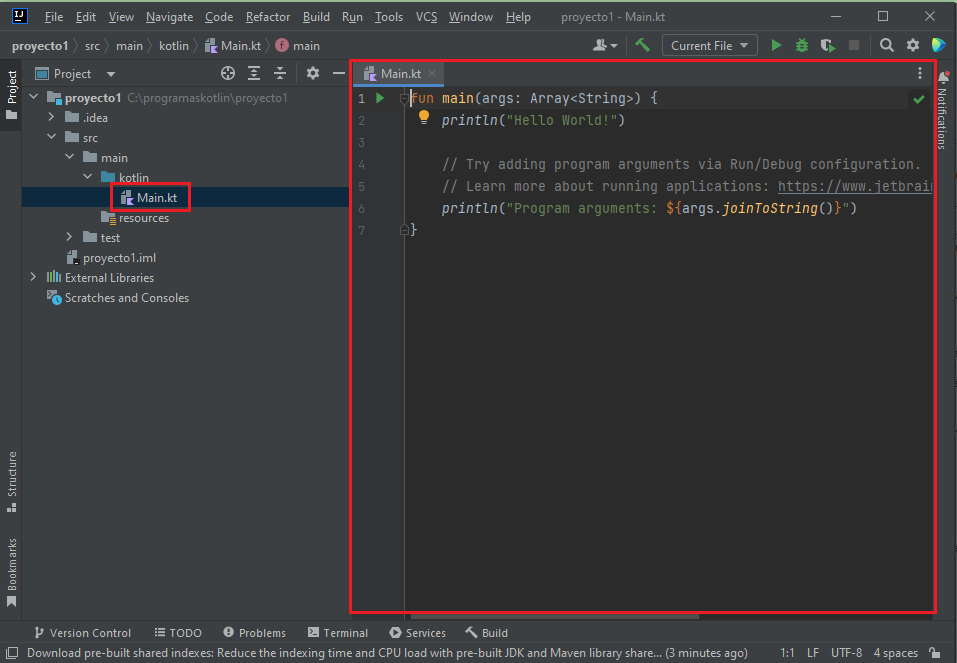Open Code With Me user icon

coord(605,45)
